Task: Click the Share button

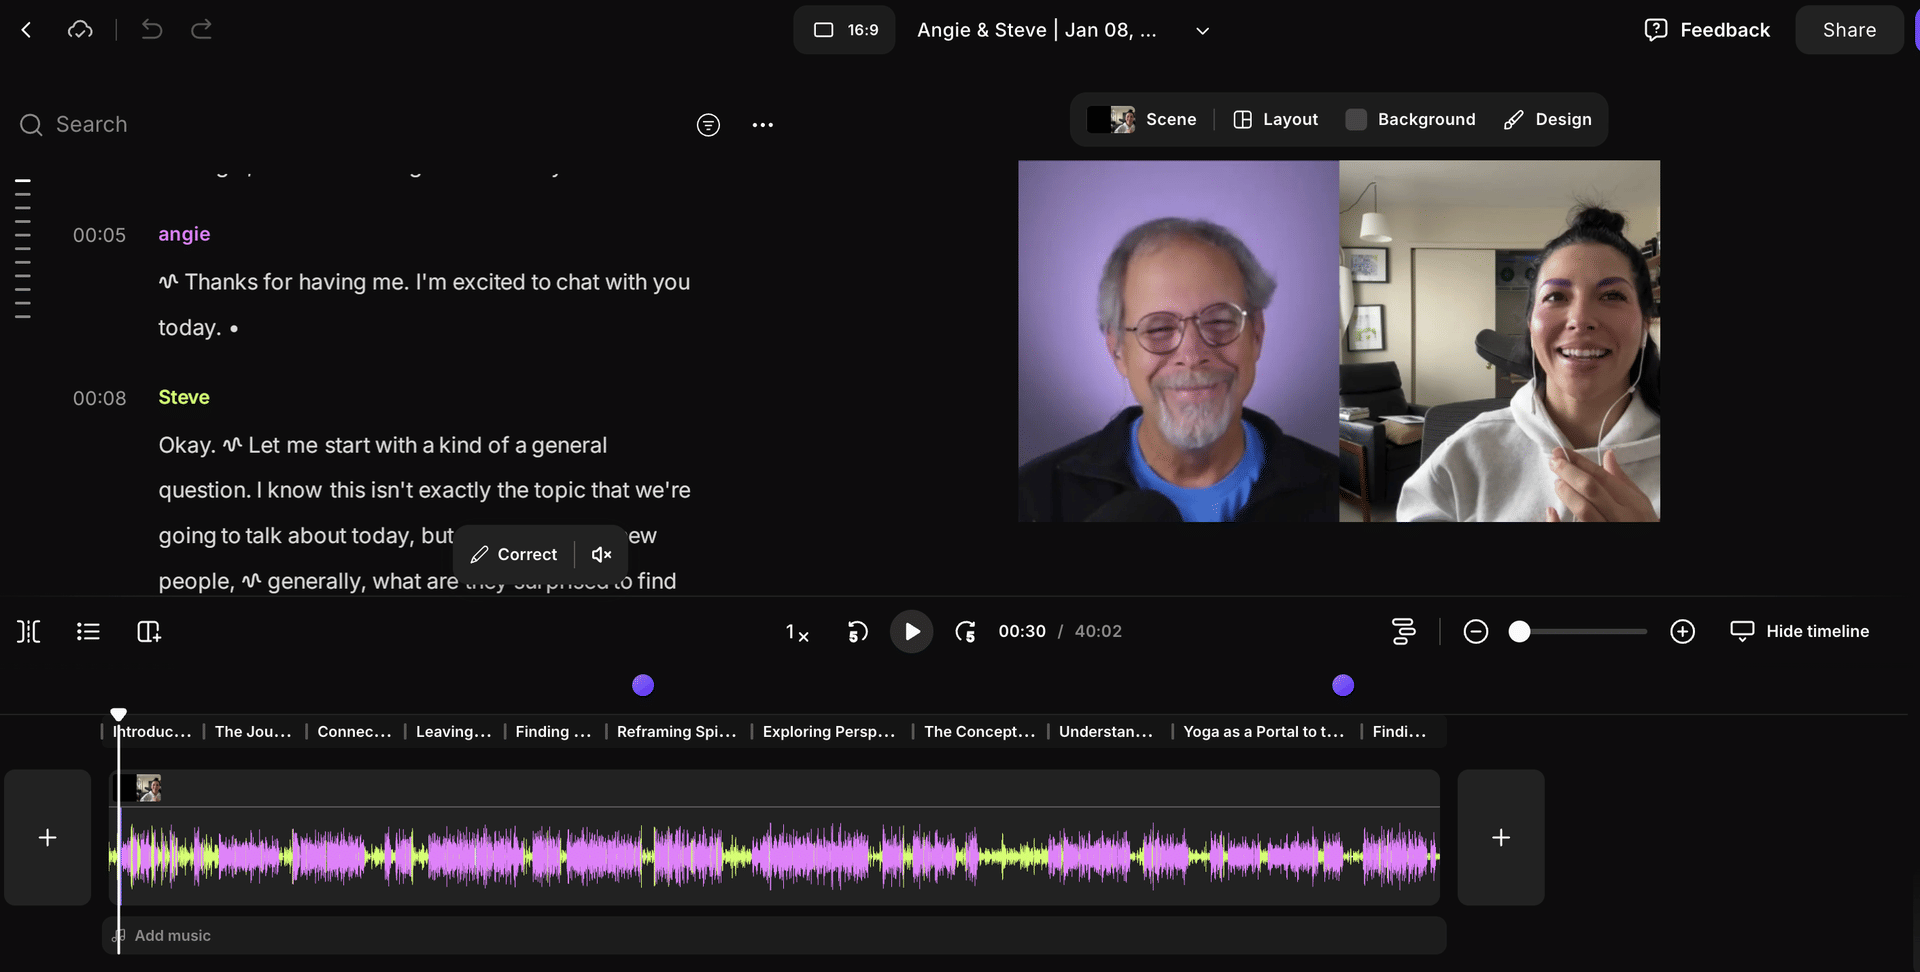Action: pos(1848,30)
